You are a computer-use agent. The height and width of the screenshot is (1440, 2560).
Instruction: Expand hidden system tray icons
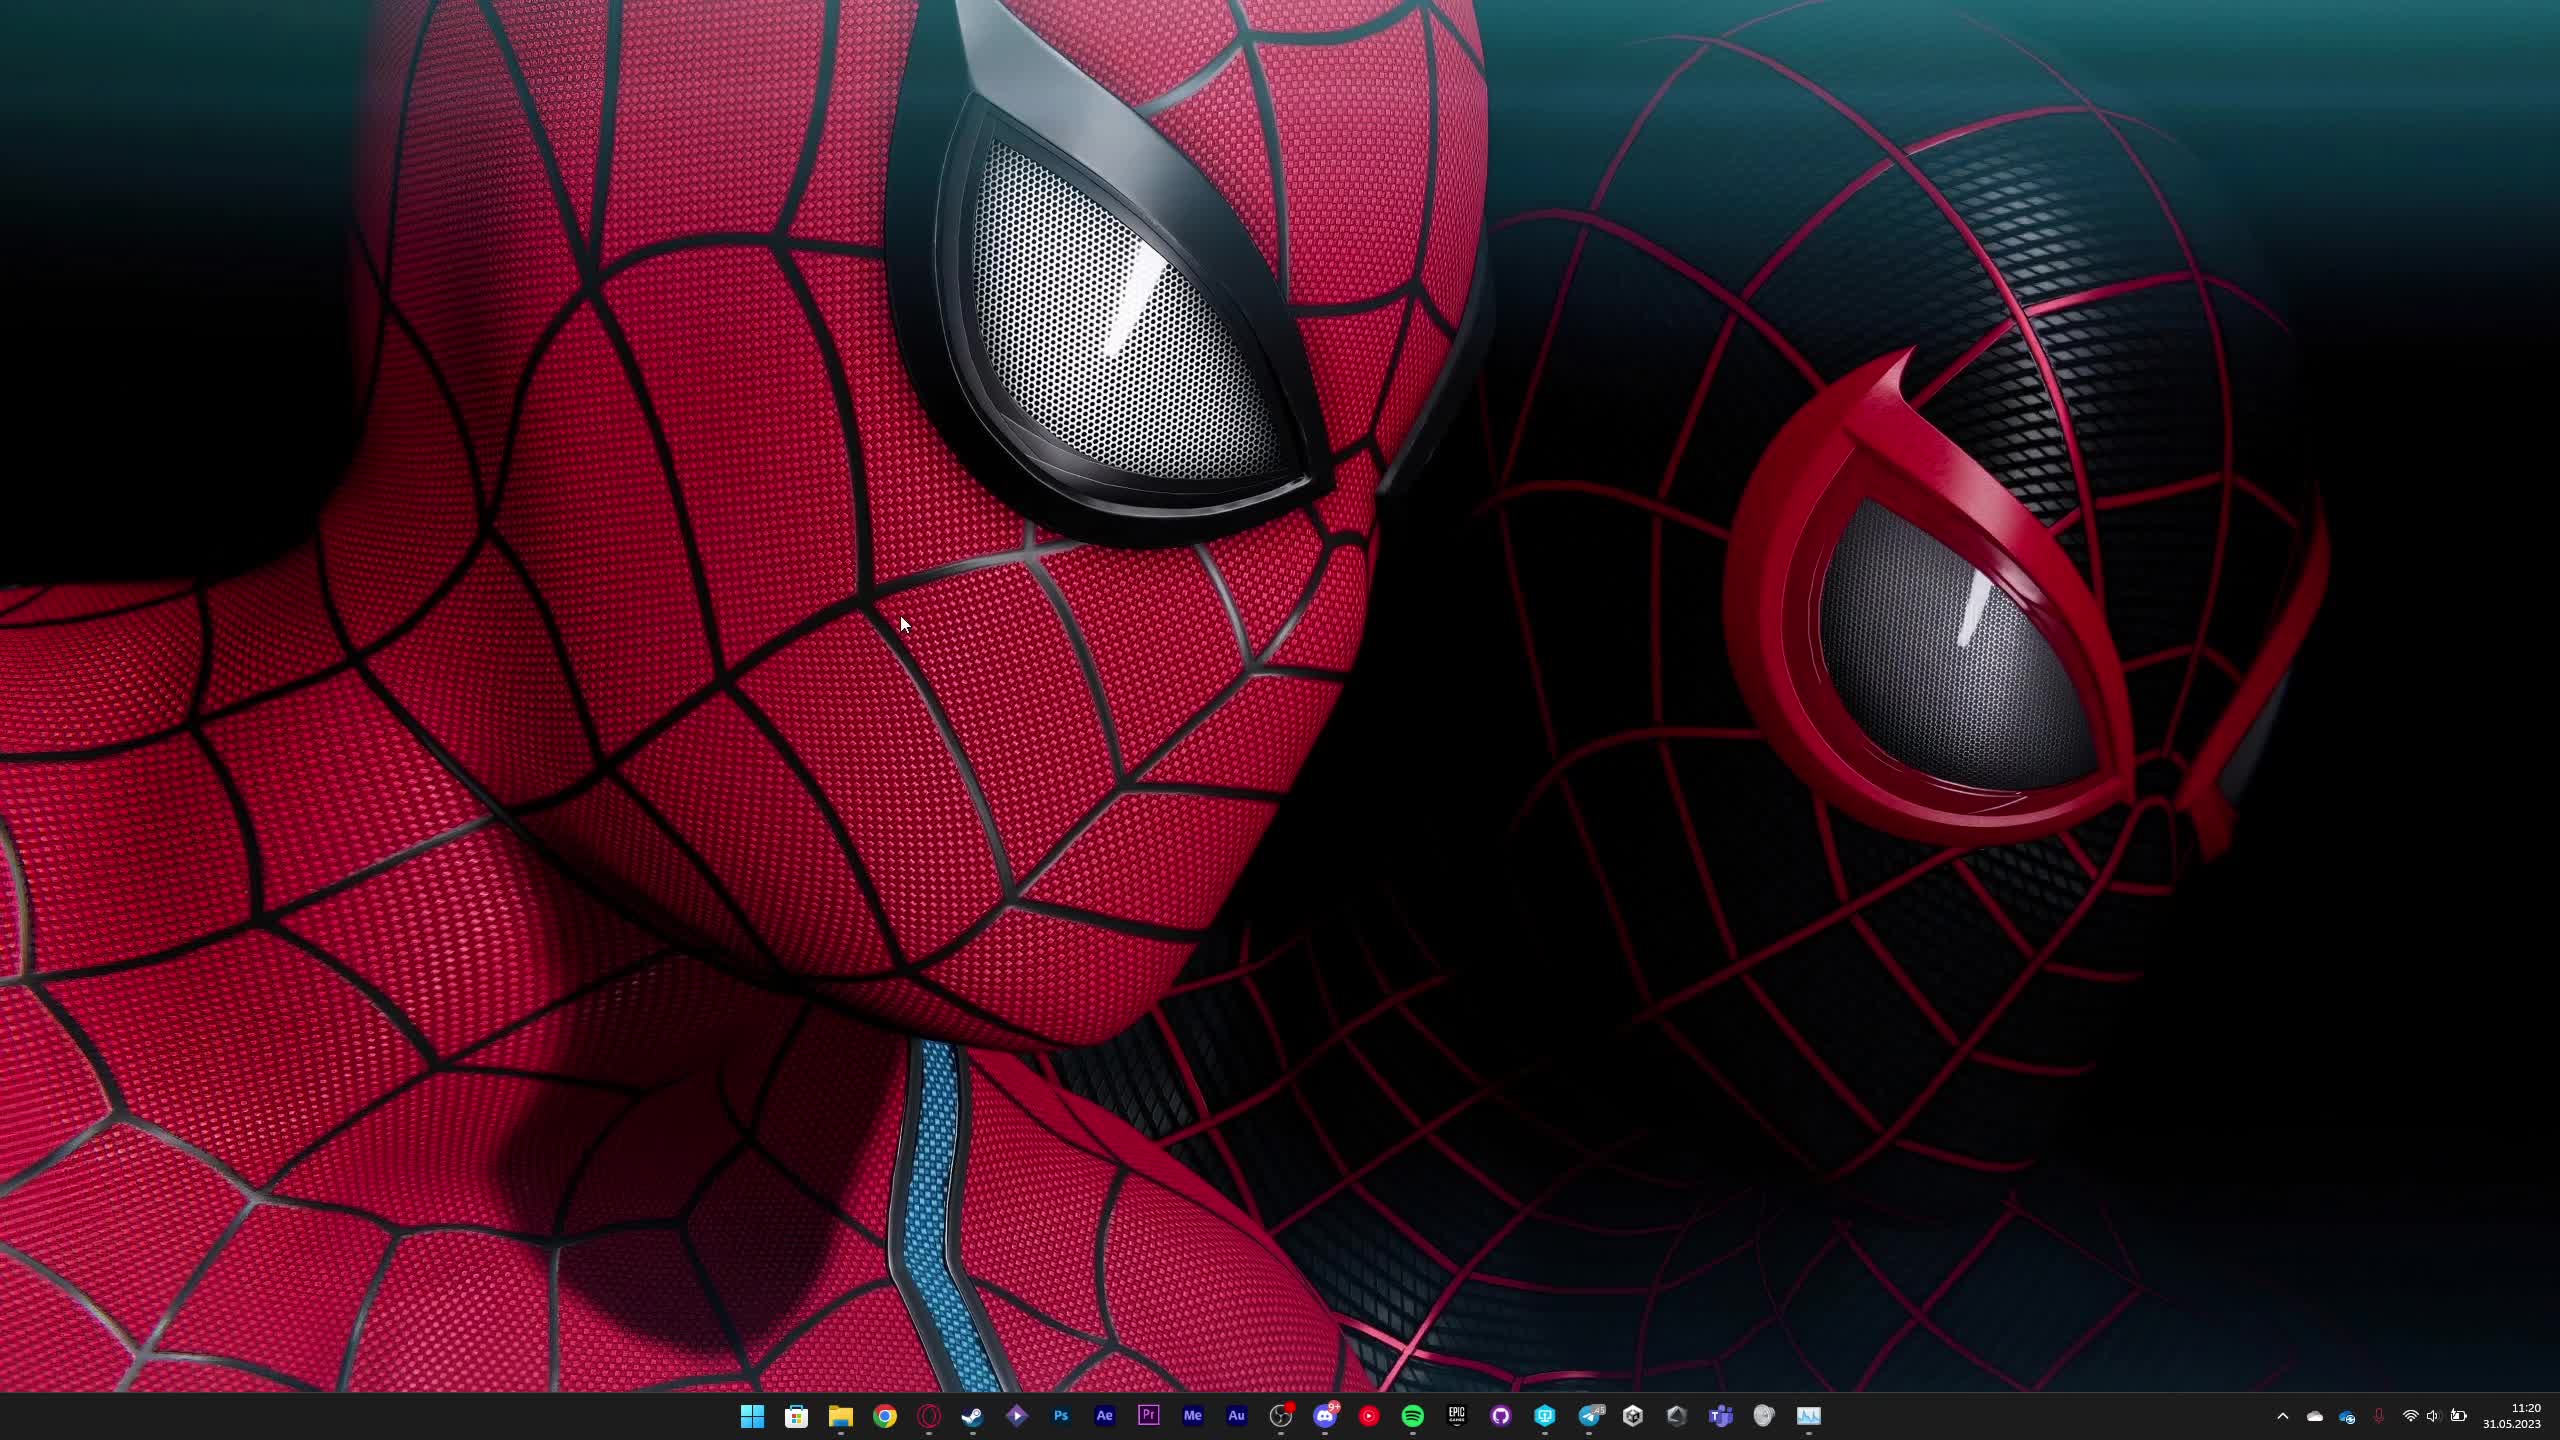pyautogui.click(x=2282, y=1416)
